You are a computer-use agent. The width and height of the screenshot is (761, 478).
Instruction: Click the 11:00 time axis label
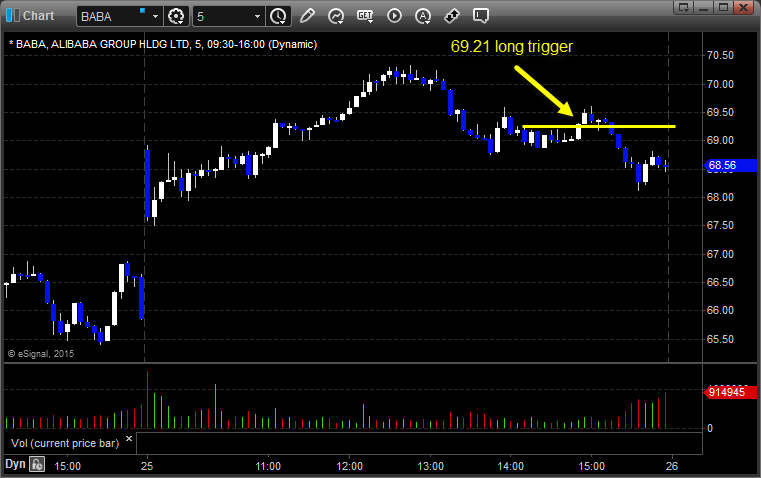click(268, 466)
